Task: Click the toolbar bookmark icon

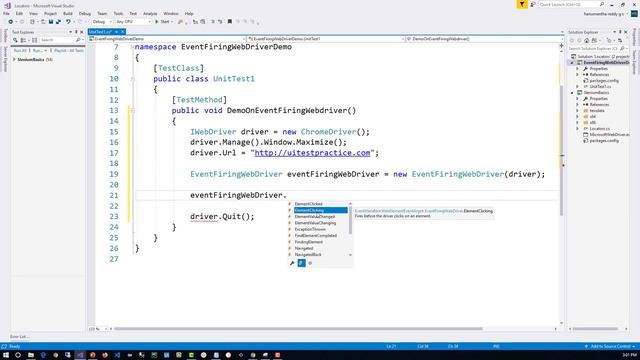Action: tap(230, 22)
